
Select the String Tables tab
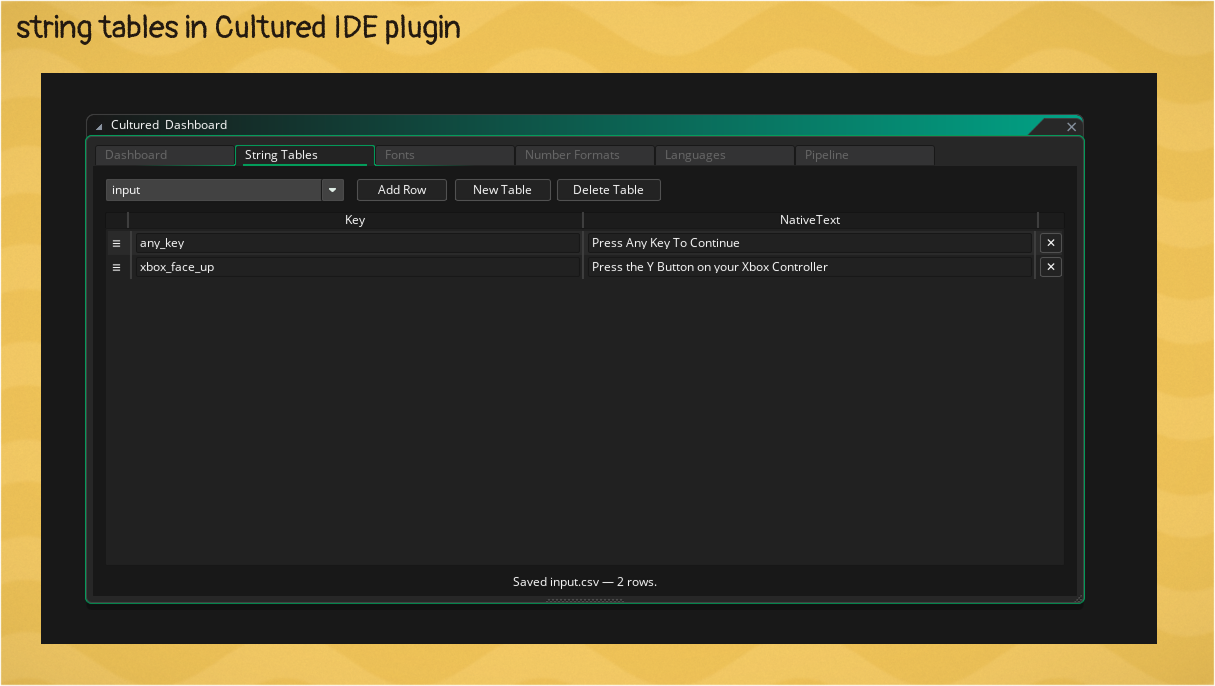(305, 155)
